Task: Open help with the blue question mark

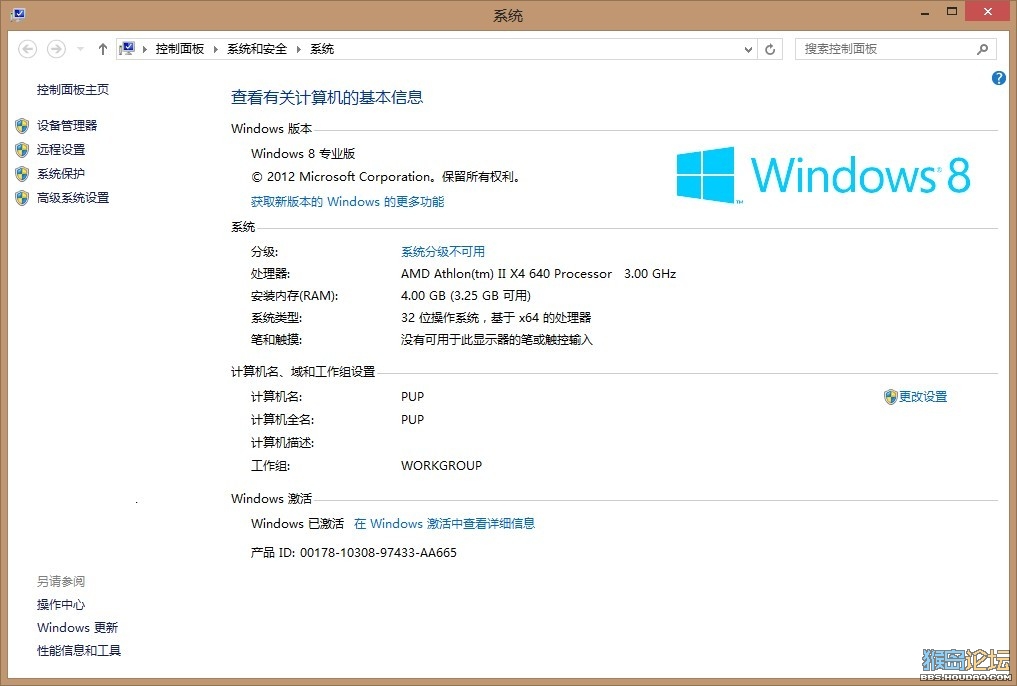Action: tap(999, 78)
